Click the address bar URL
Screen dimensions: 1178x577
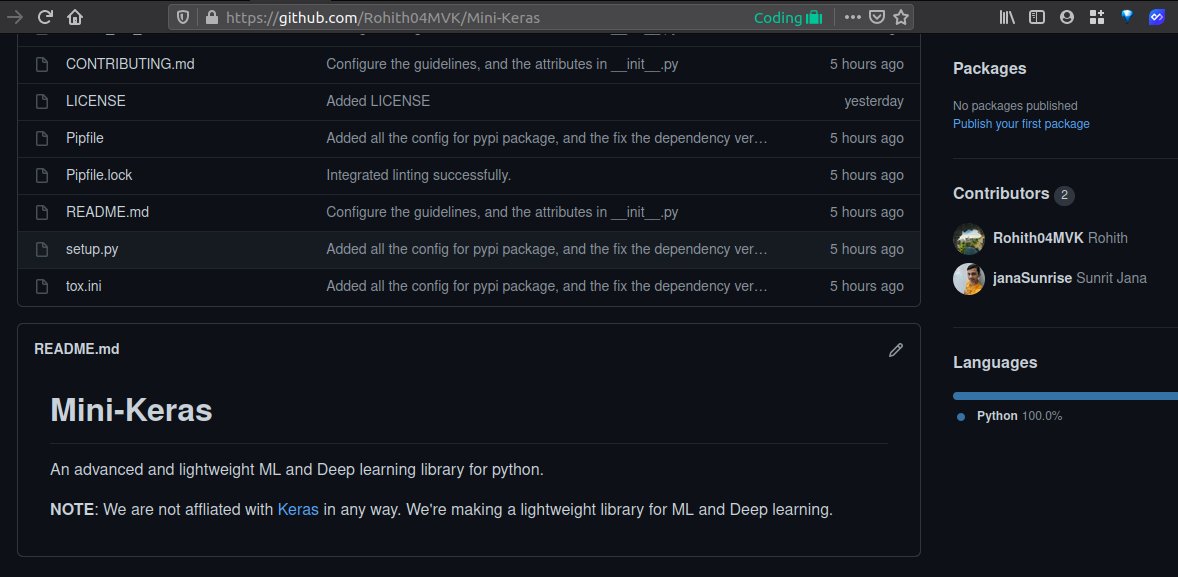[382, 17]
